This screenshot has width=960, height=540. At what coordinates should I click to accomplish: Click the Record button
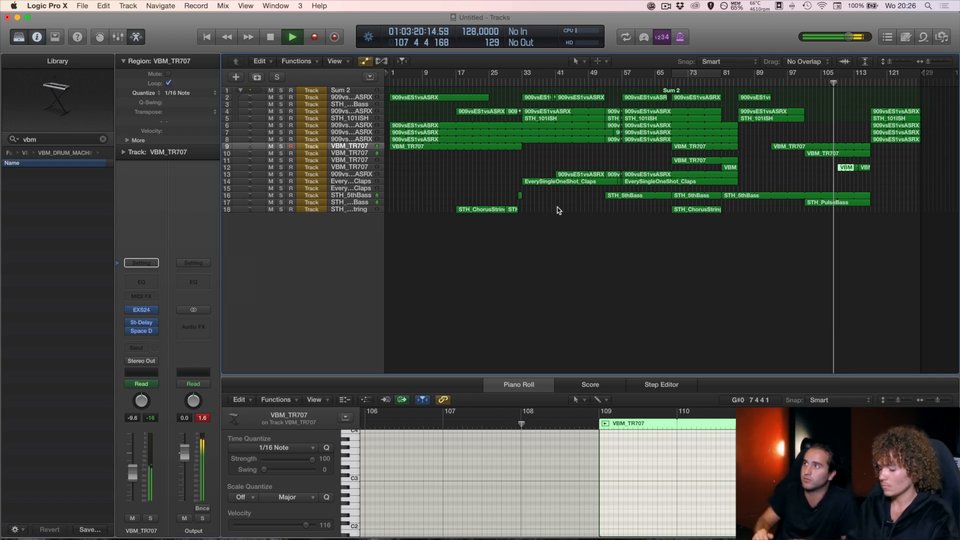[314, 37]
